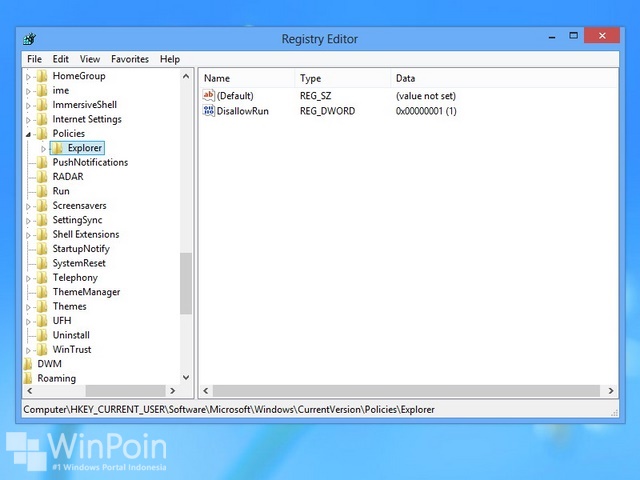Click the DWM folder icon

pyautogui.click(x=27, y=364)
